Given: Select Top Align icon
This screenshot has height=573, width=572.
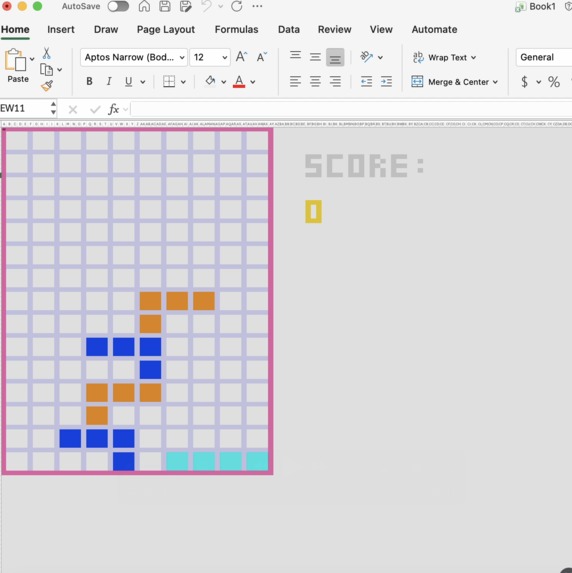Looking at the screenshot, I should (295, 57).
